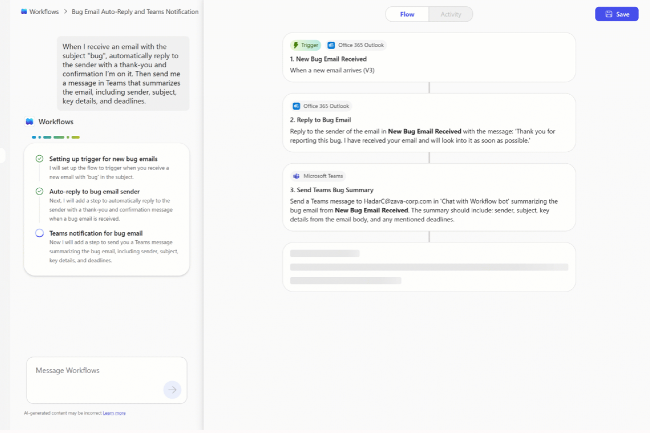Click the colored progress bar under Workflows

click(56, 137)
